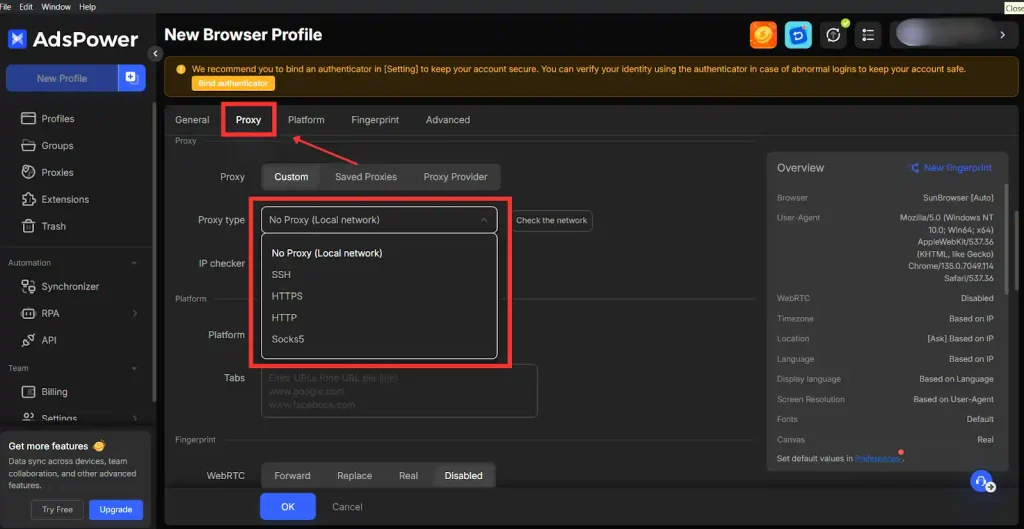
Task: Set WebRTC to Forward
Action: pos(292,475)
